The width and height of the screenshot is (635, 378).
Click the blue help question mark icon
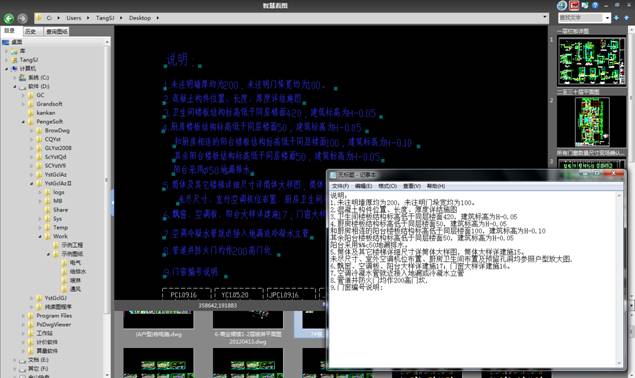tap(595, 5)
